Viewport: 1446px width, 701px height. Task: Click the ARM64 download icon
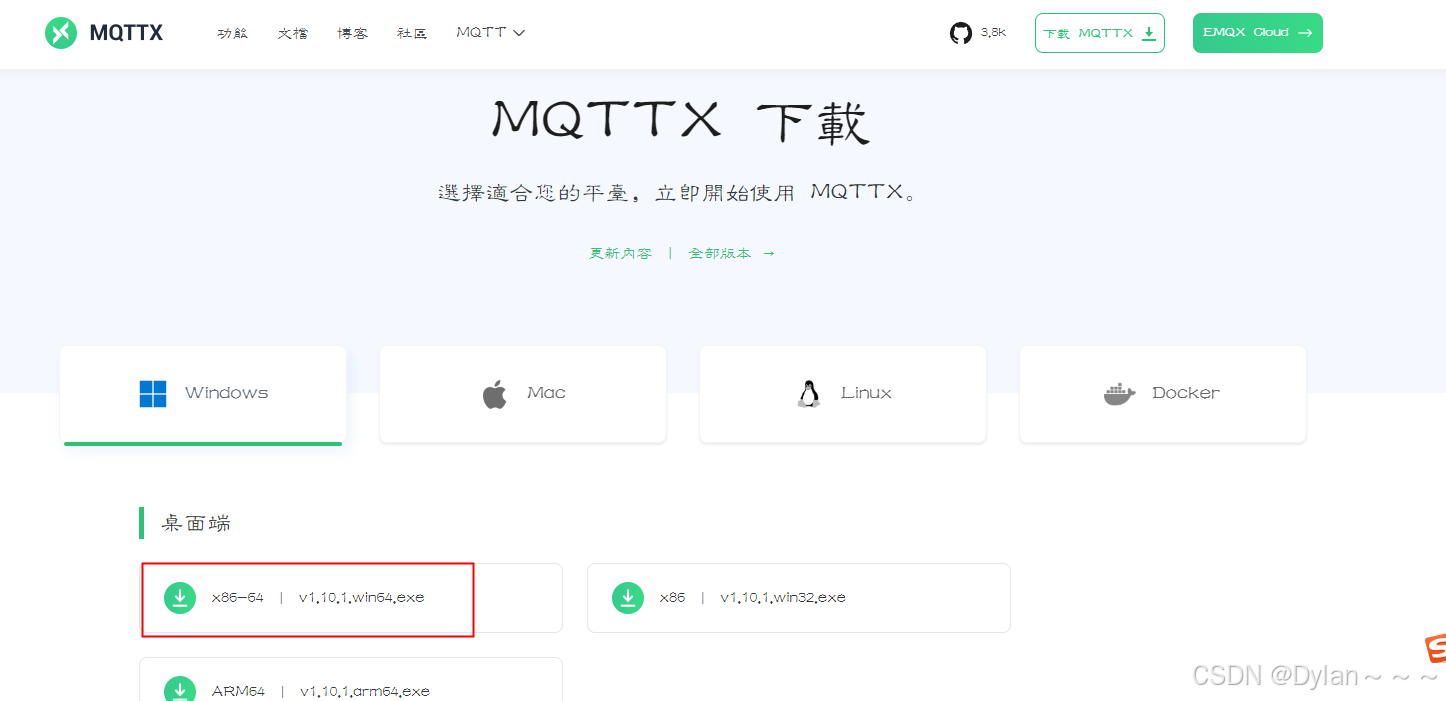click(180, 690)
